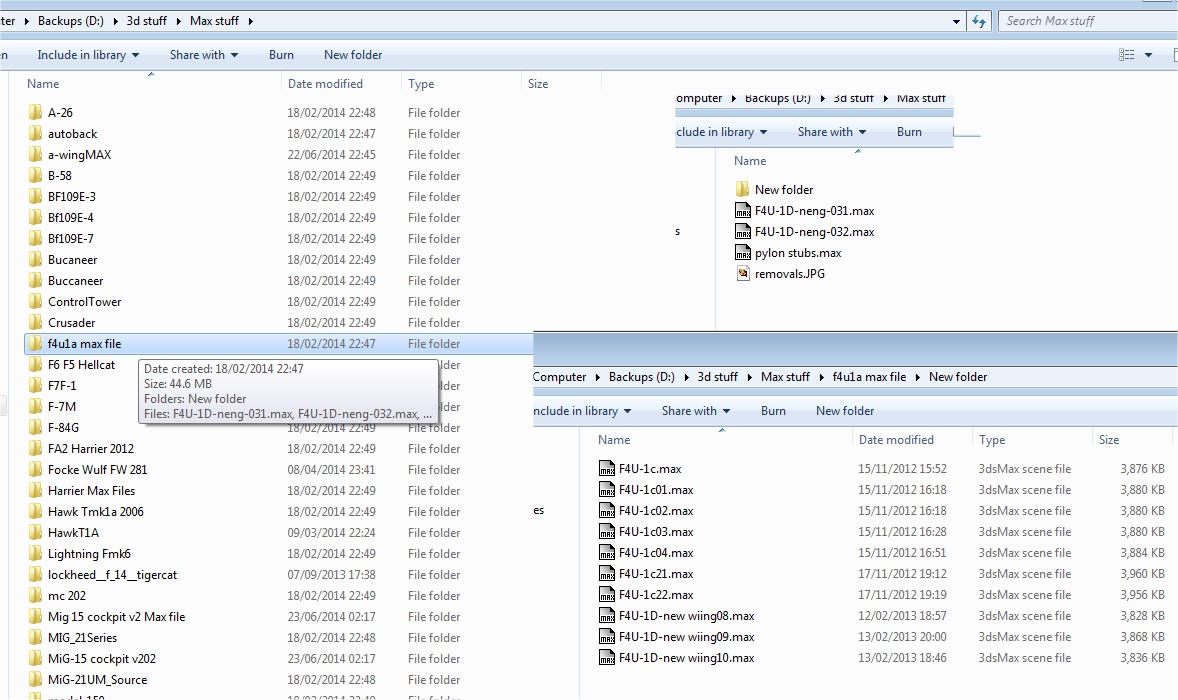Click the refresh icon beside address bar
1178x700 pixels.
pyautogui.click(x=978, y=21)
